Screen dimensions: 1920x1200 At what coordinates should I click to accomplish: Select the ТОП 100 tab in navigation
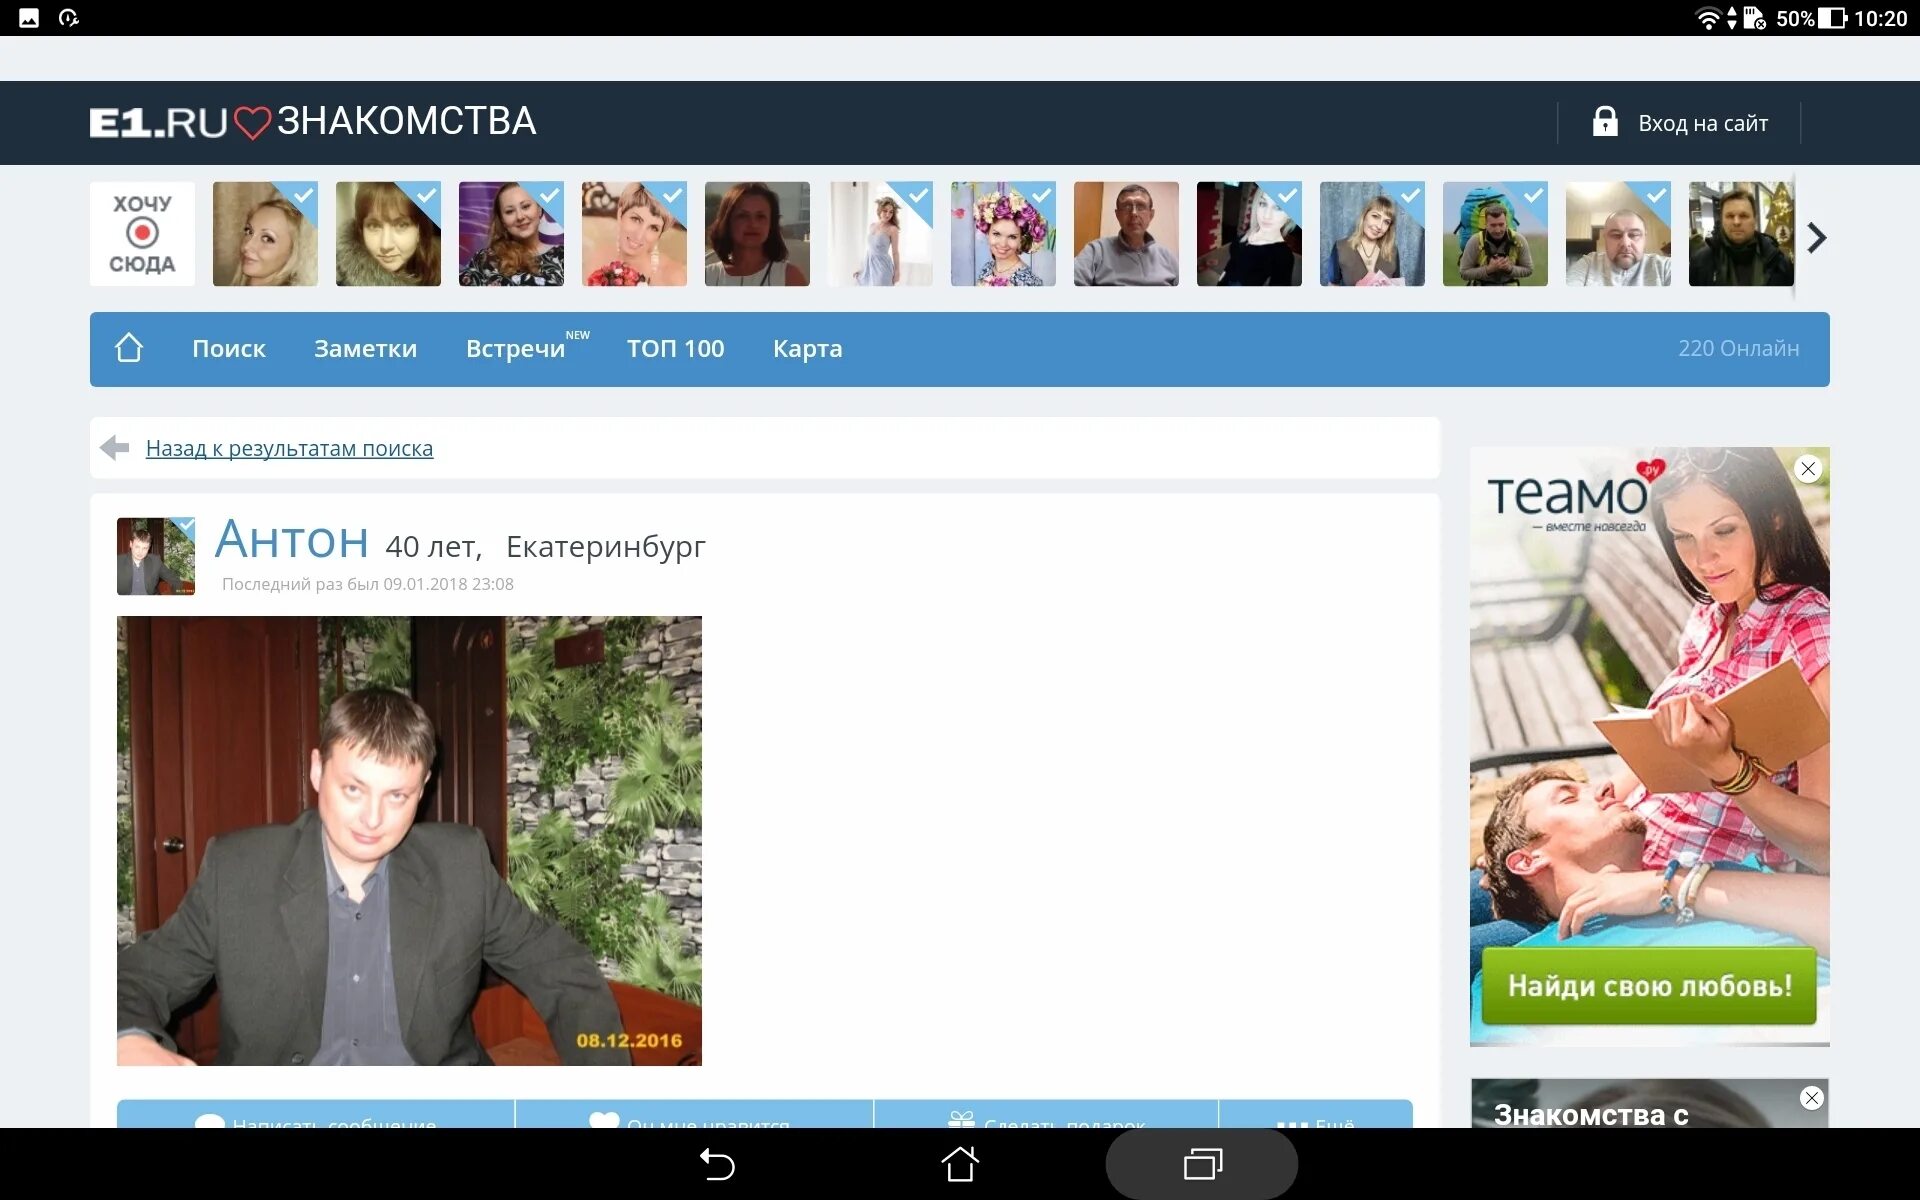pos(675,348)
